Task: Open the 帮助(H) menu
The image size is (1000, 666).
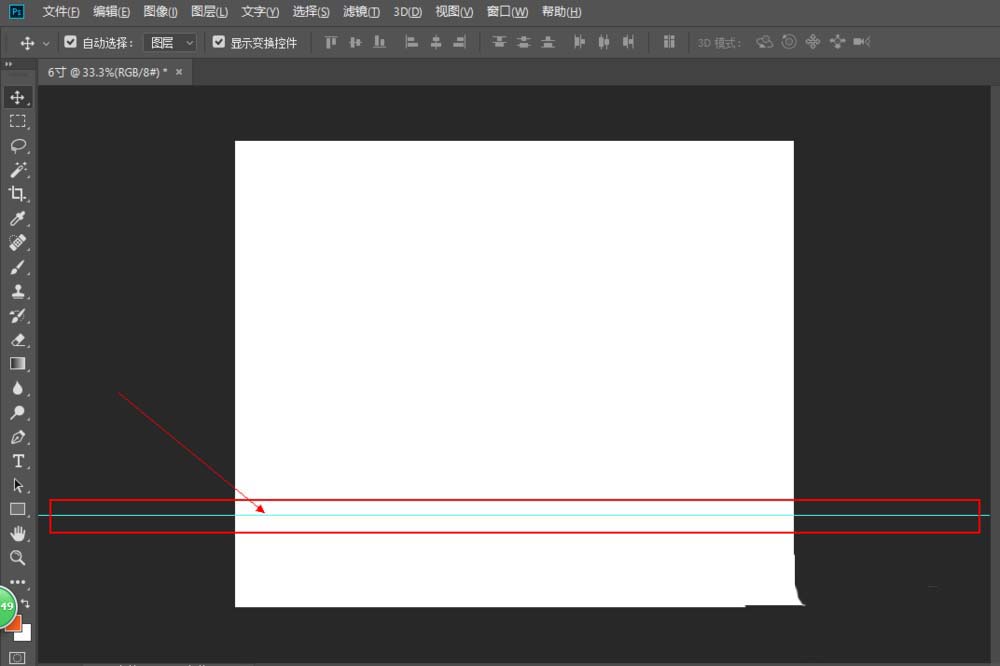Action: coord(561,11)
